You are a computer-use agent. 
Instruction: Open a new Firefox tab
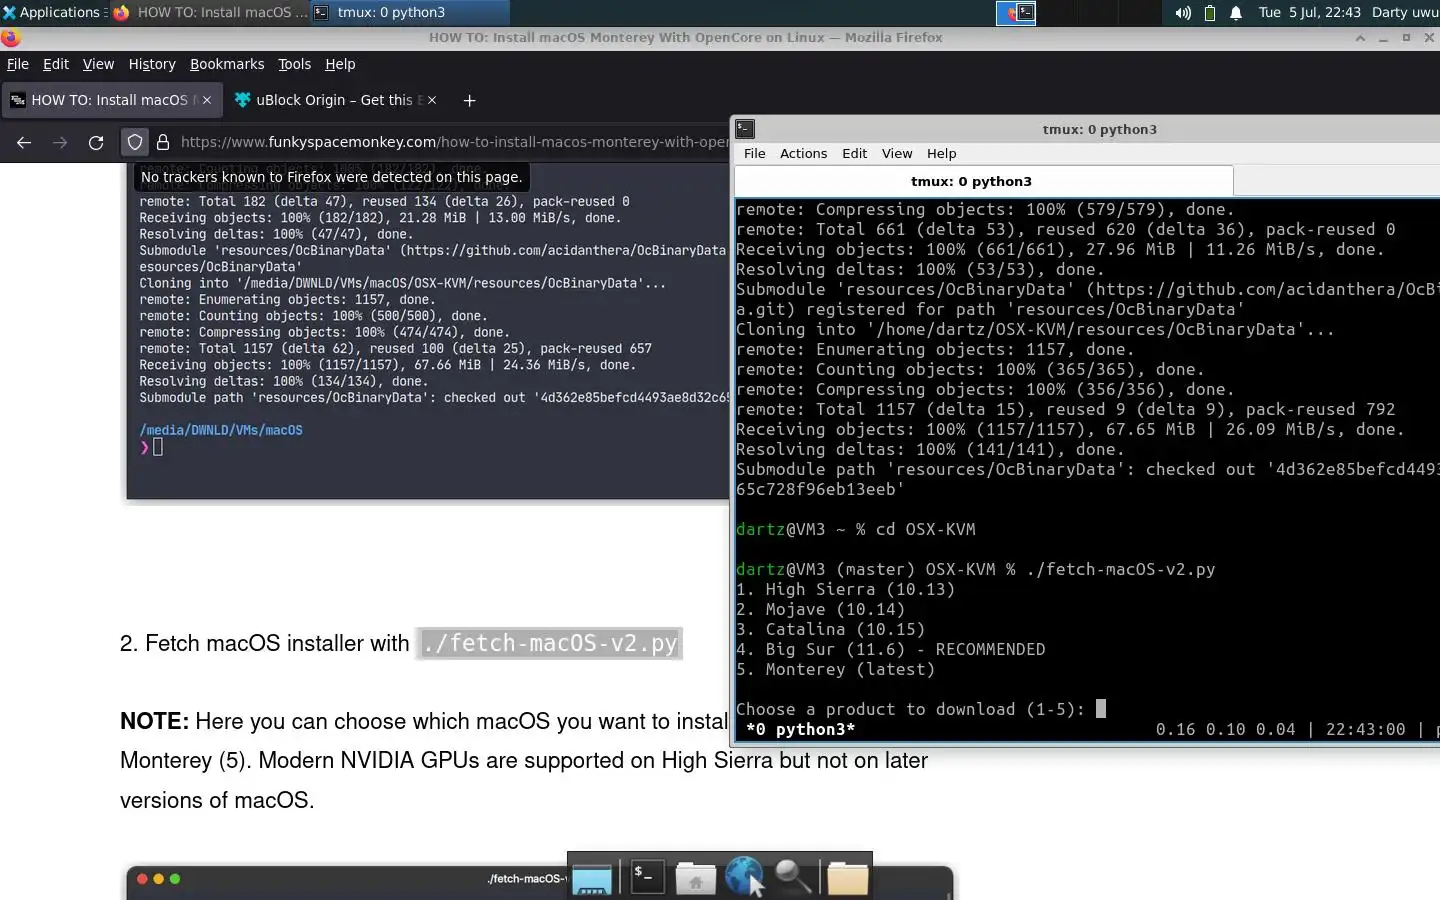[x=469, y=100]
